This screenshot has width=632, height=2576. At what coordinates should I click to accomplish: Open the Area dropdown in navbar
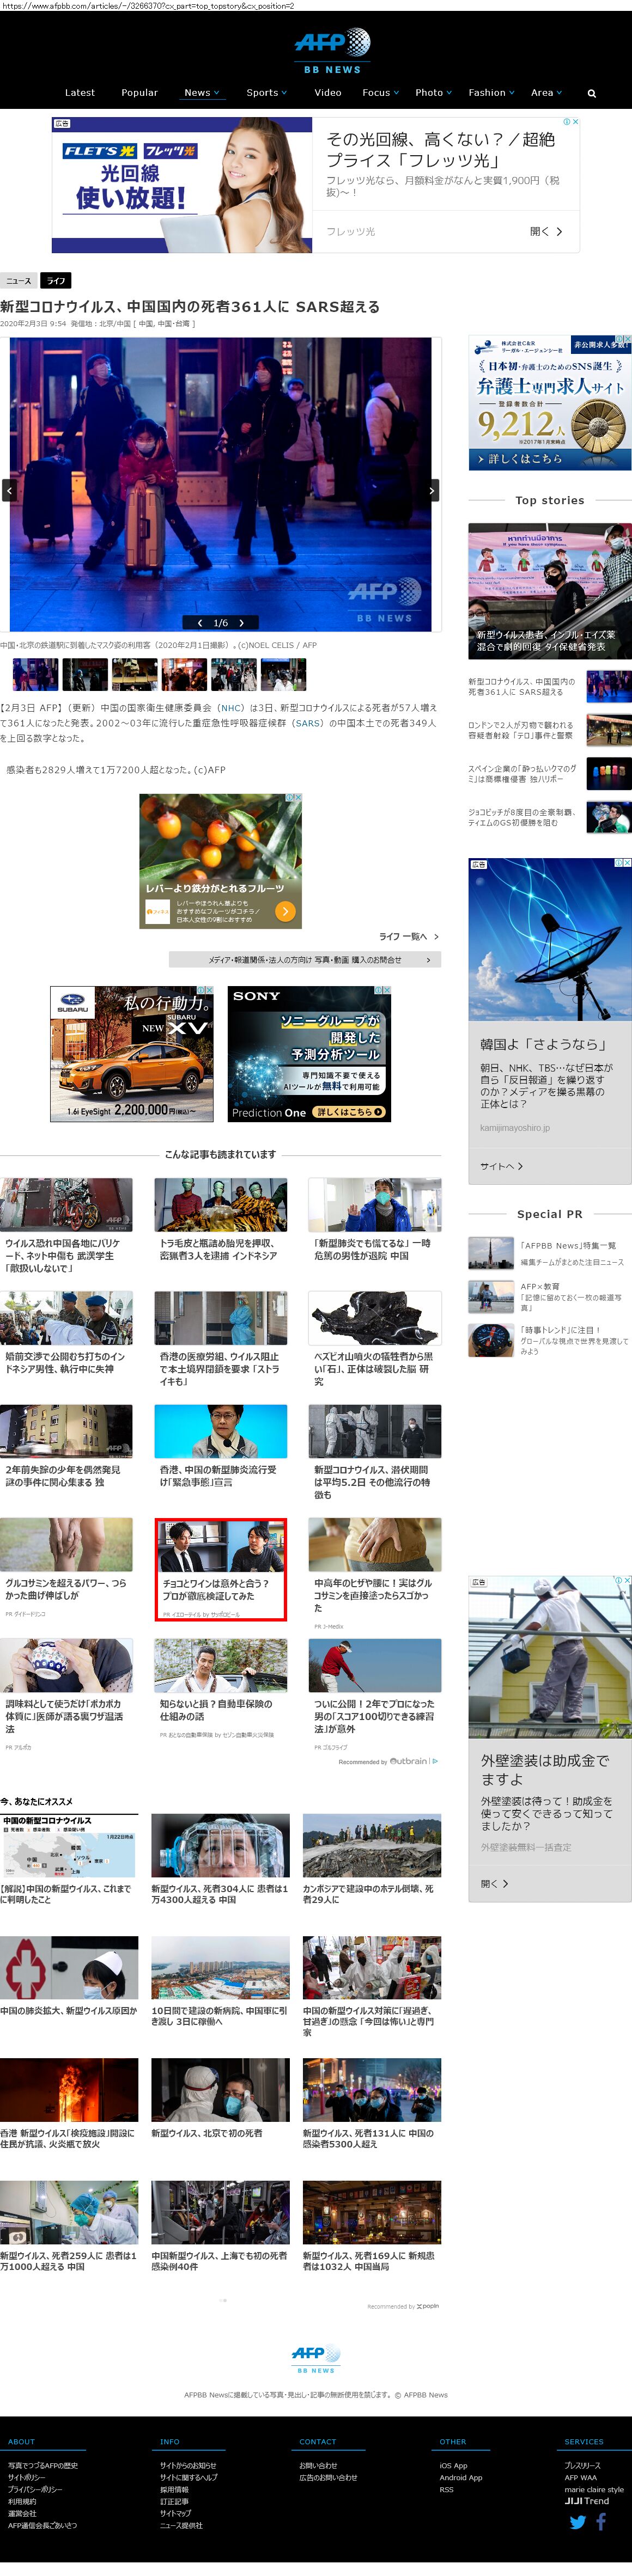(x=546, y=93)
